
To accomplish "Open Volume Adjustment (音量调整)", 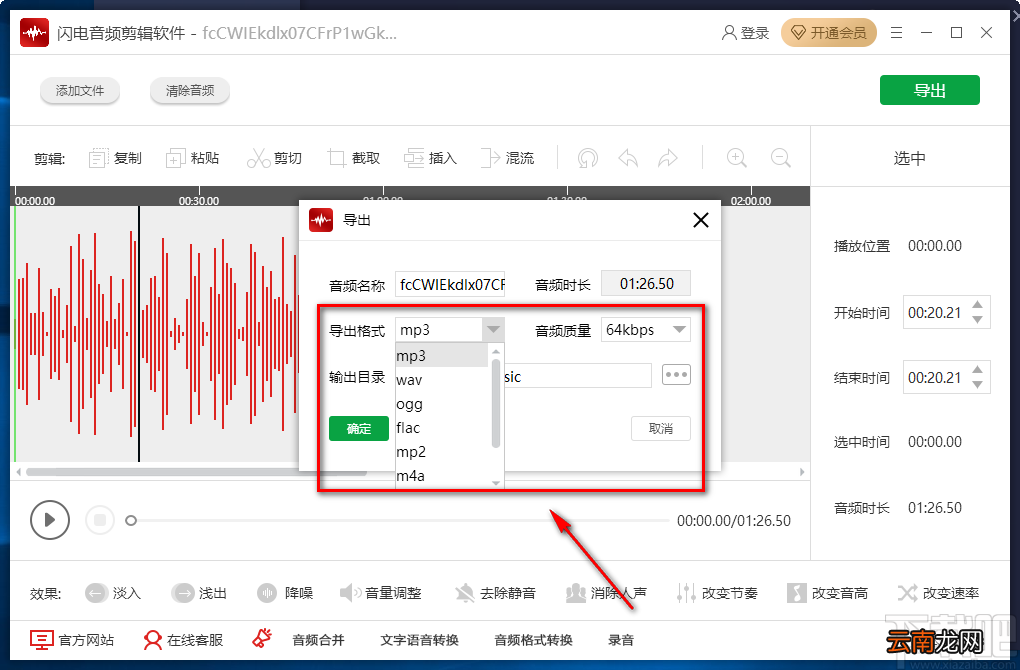I will click(x=381, y=593).
